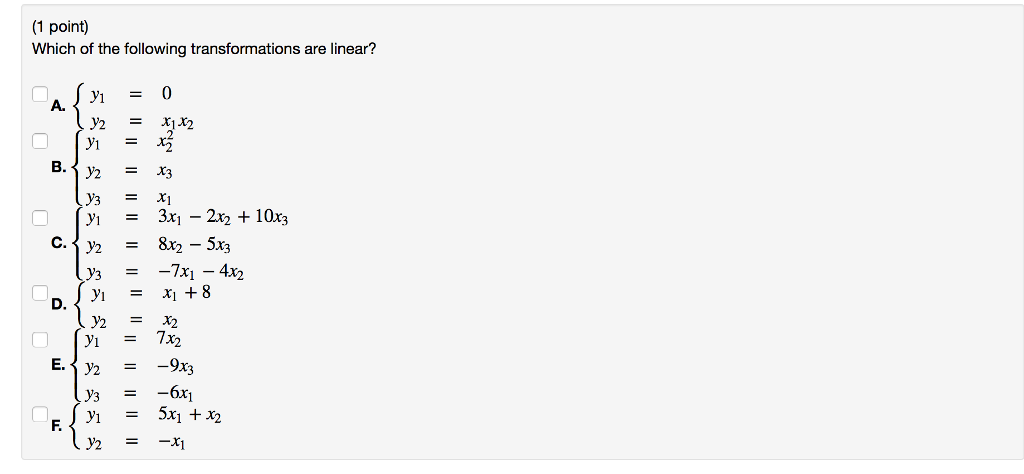Click the '(1 point)' label
Viewport: 1024px width, 474px height.
[60, 27]
